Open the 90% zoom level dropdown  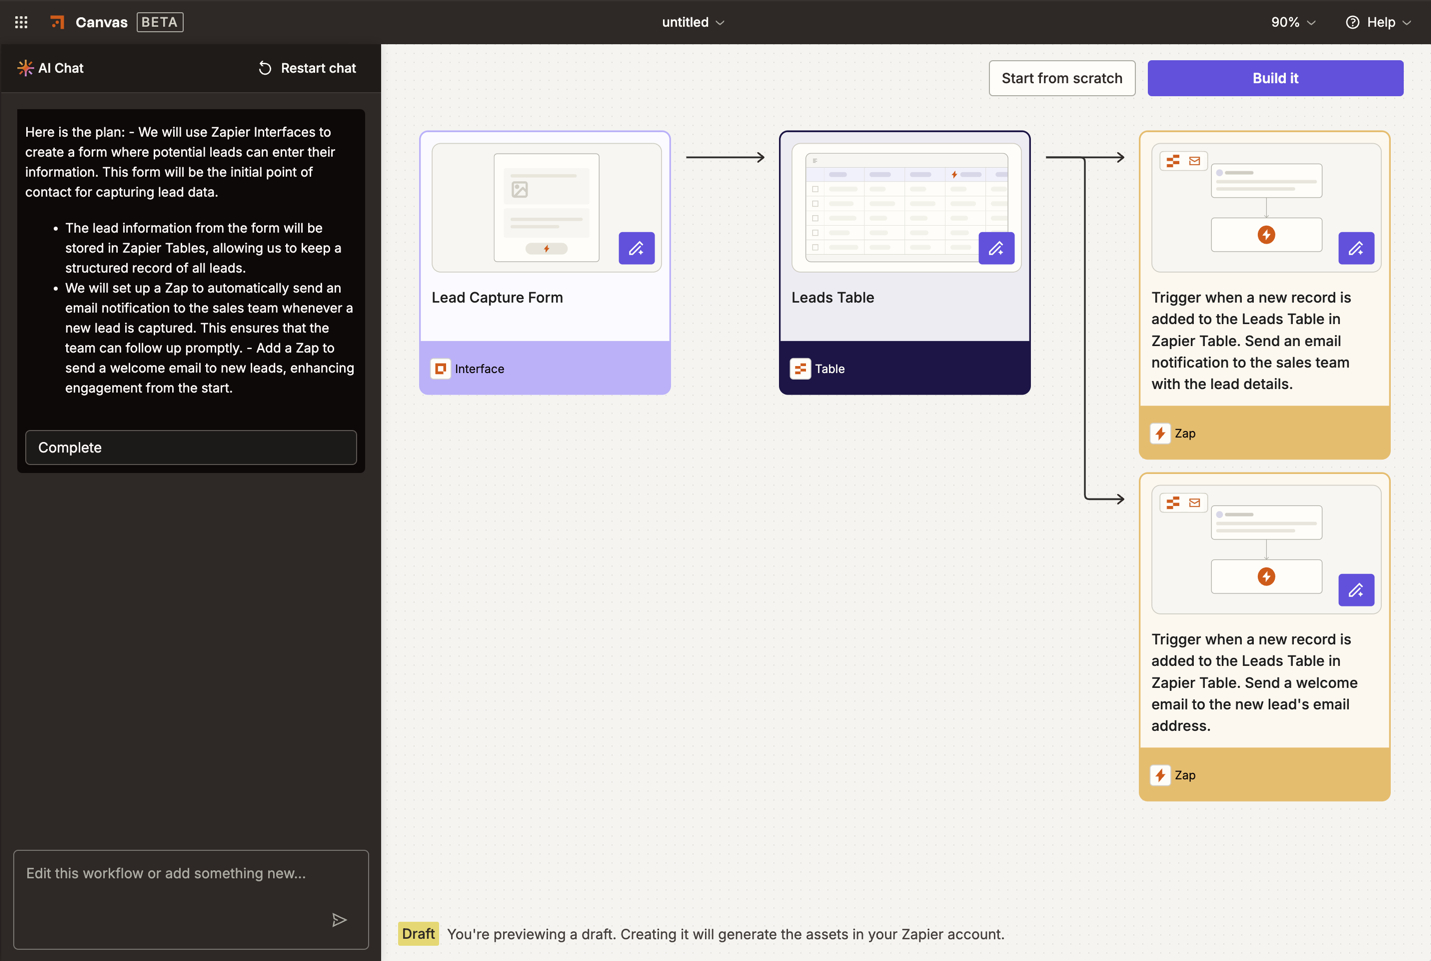coord(1293,22)
